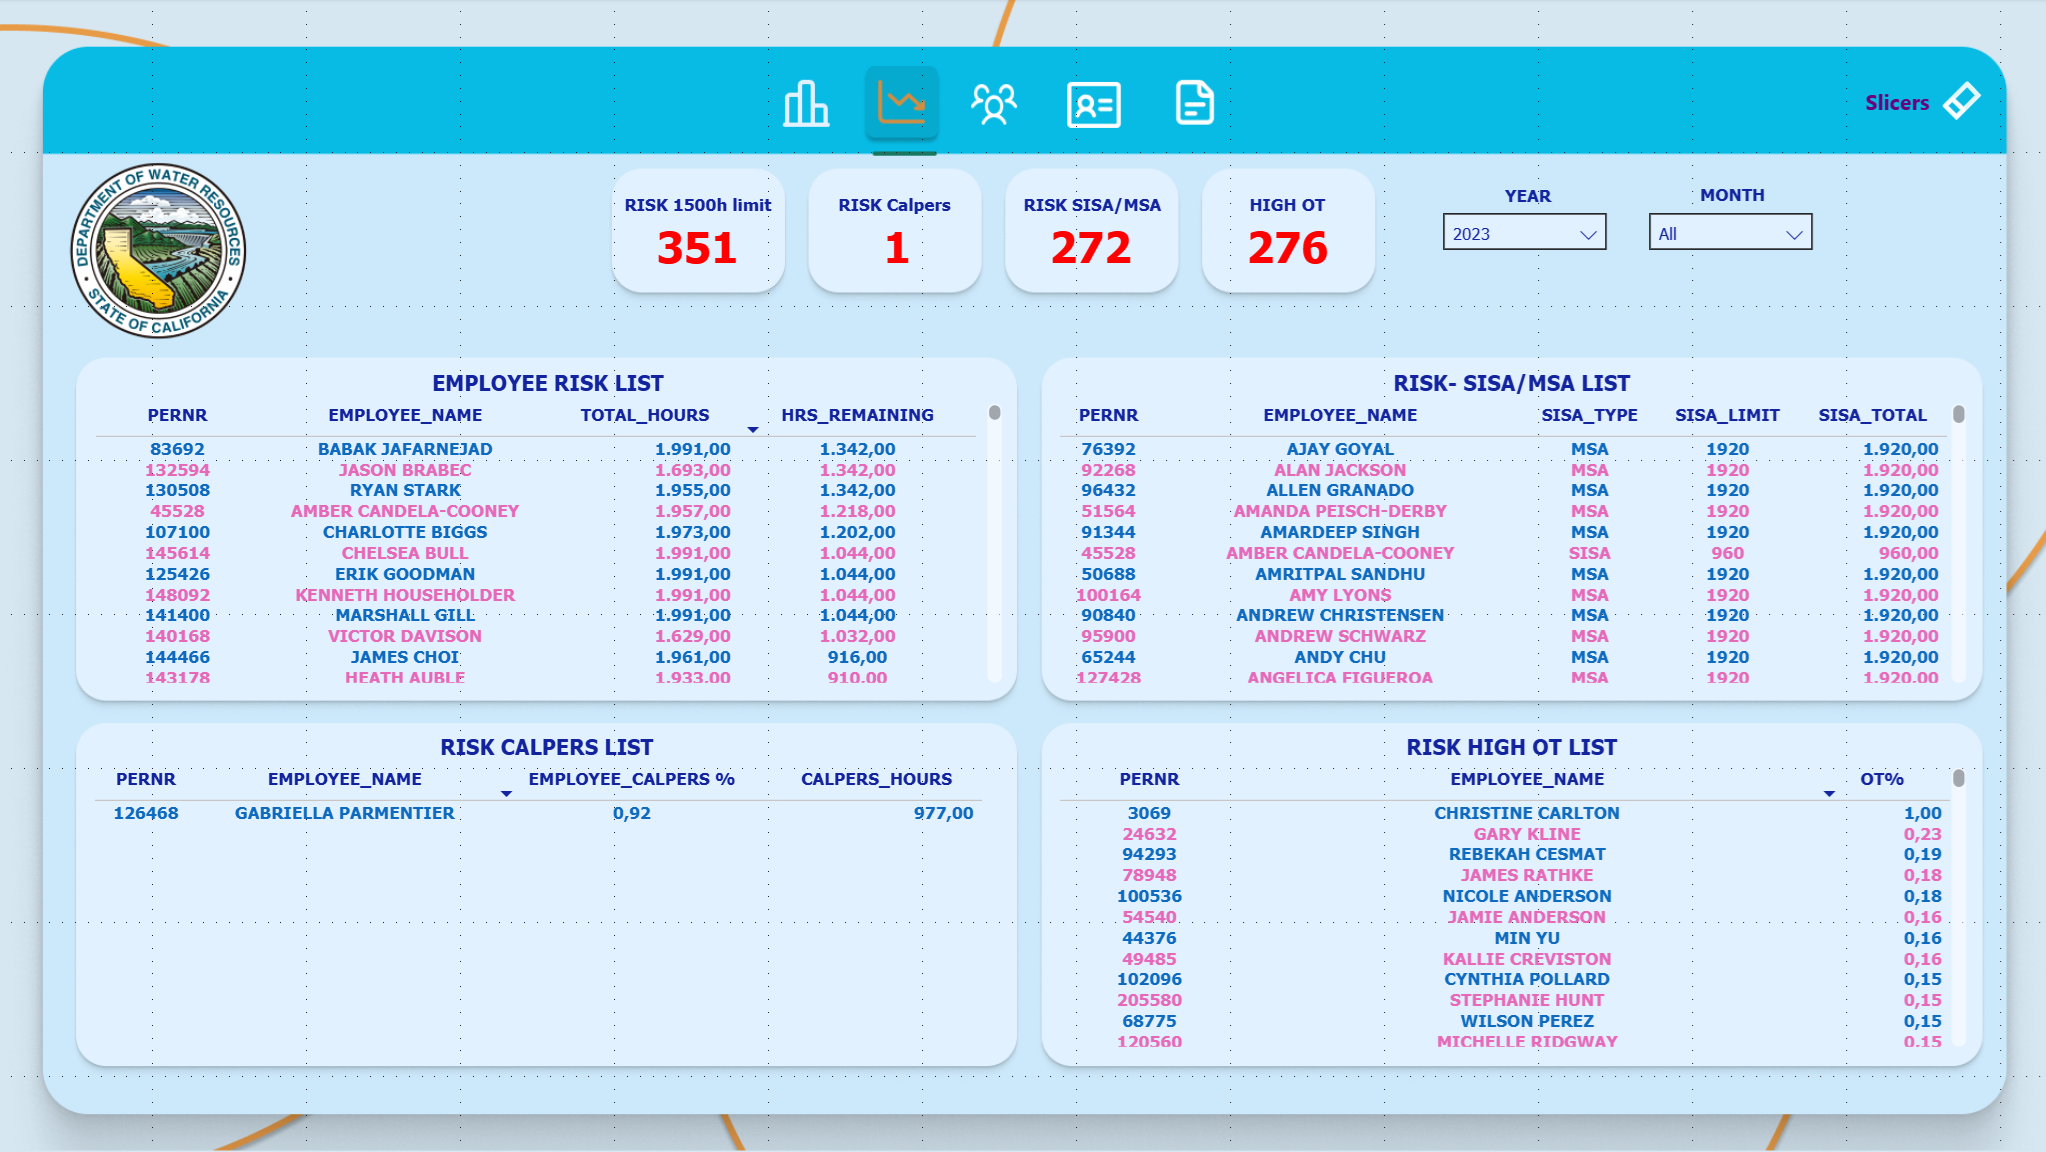Open the people group page icon
Viewport: 2046px width, 1152px height.
click(x=993, y=103)
